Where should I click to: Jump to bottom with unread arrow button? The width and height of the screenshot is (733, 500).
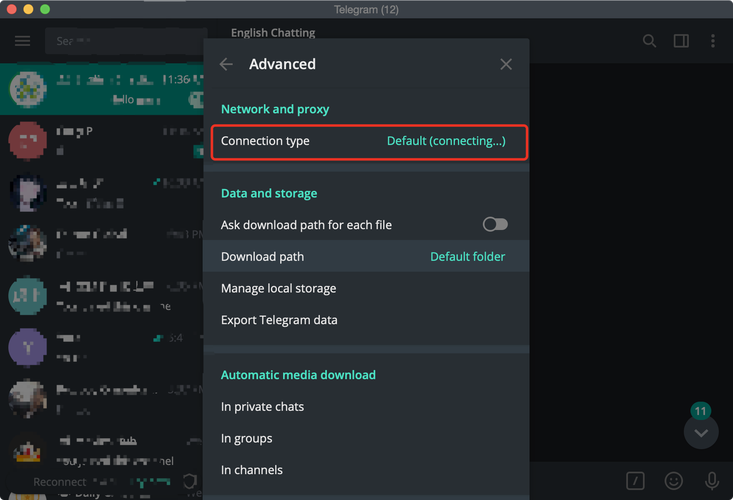pos(701,432)
